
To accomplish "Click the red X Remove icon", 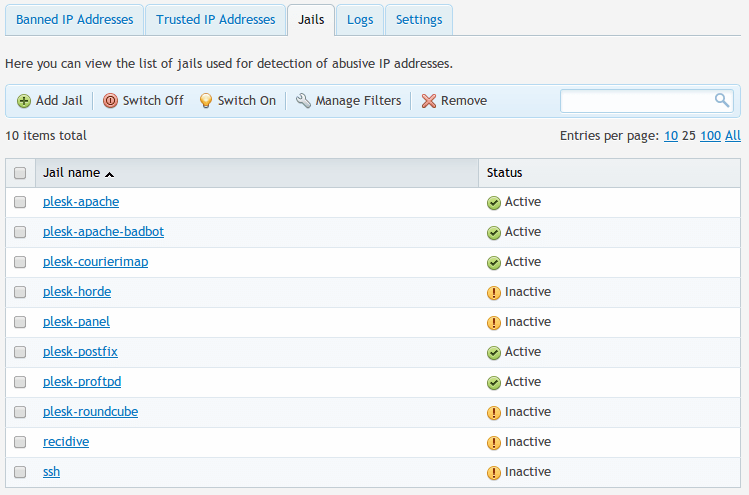I will (428, 101).
